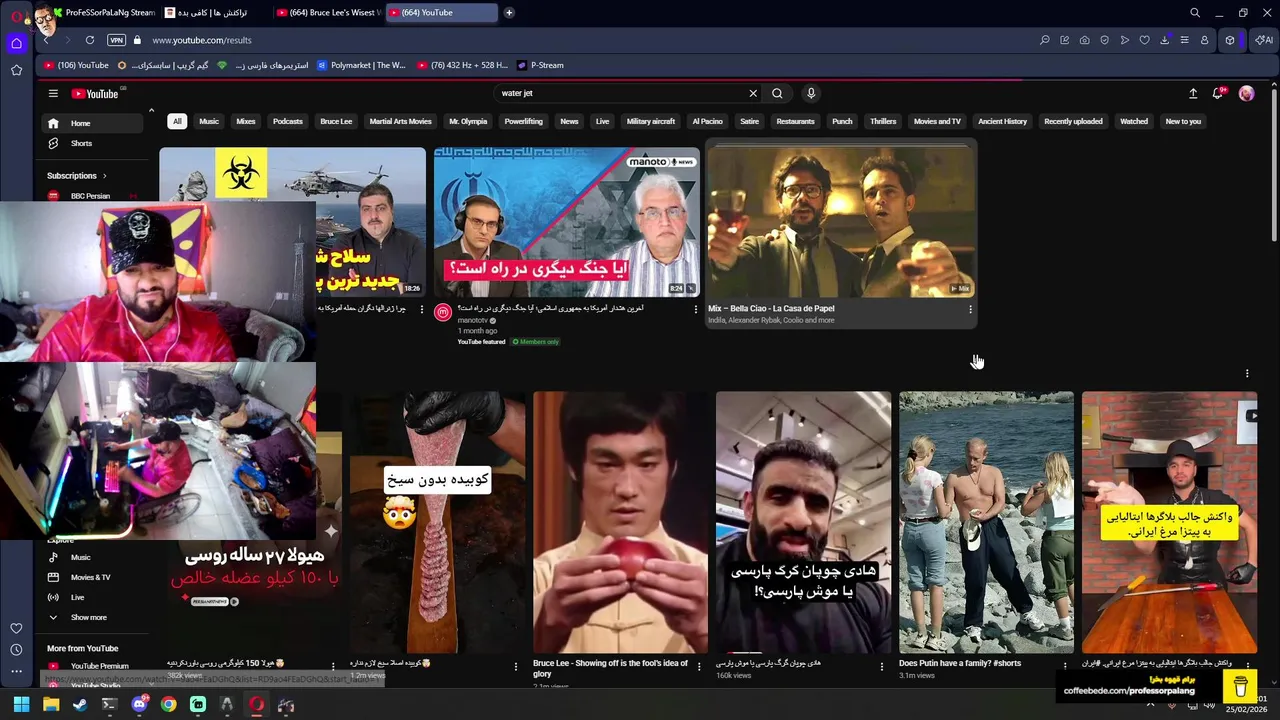Open Google Chrome from the taskbar
1280x720 pixels.
[x=168, y=705]
